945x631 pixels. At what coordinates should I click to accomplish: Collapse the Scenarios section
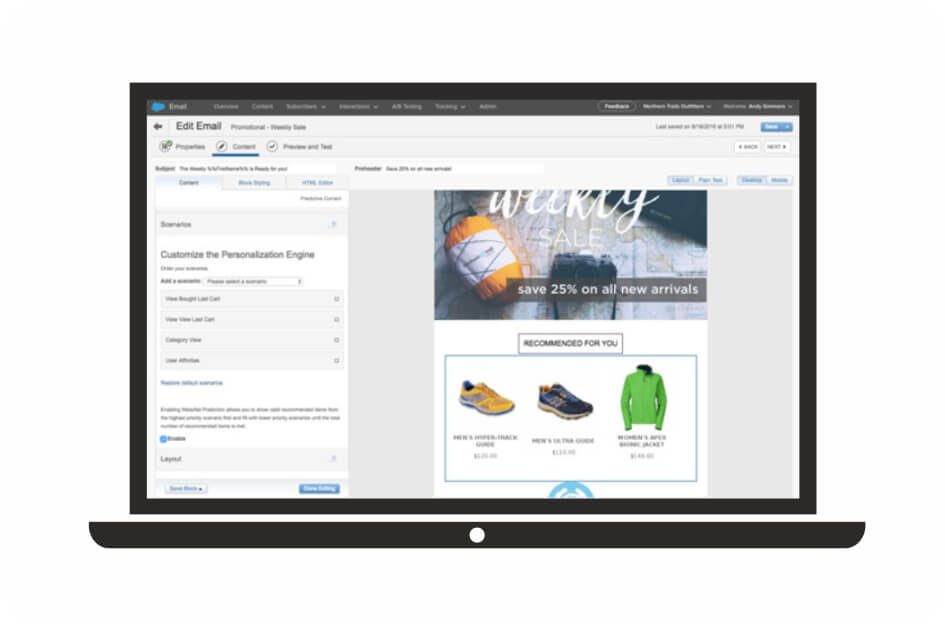click(334, 225)
